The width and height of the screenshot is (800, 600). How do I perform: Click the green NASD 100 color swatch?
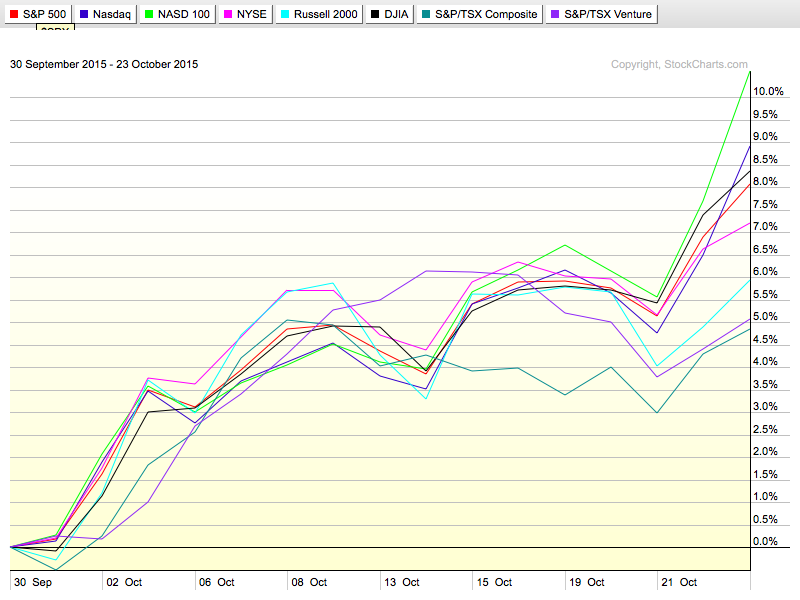[149, 14]
